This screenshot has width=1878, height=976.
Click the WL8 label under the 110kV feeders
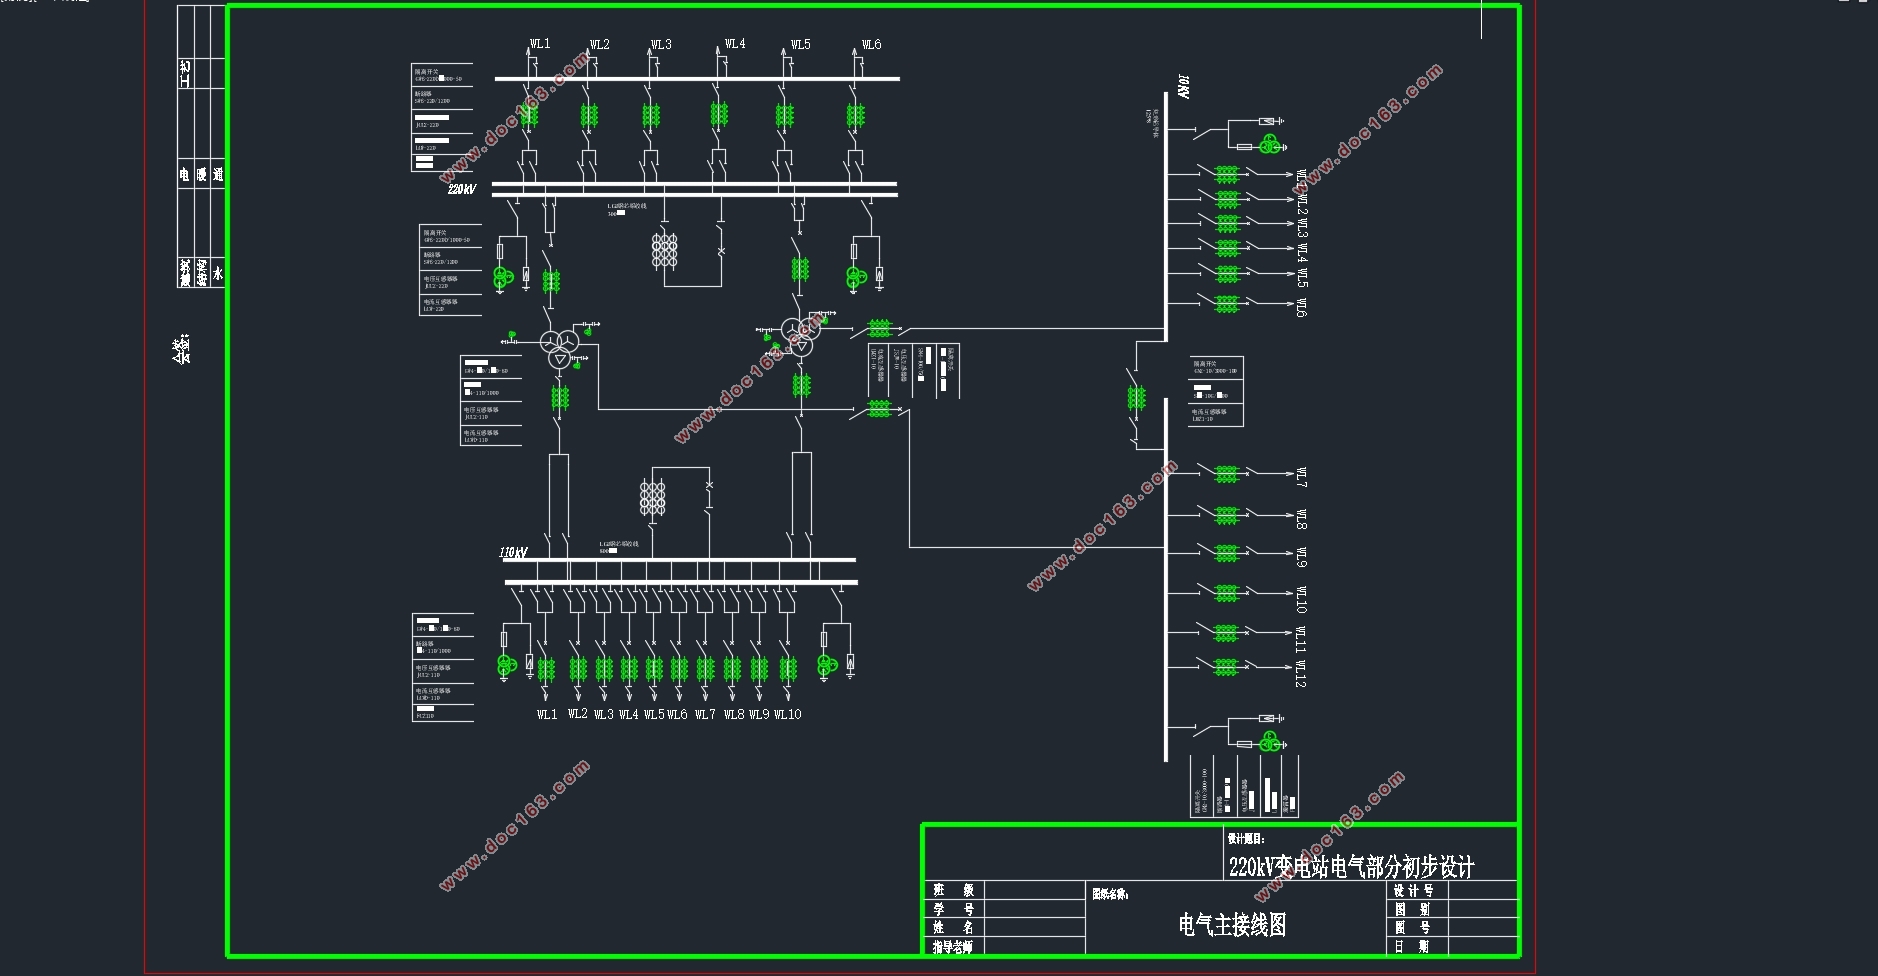734,714
